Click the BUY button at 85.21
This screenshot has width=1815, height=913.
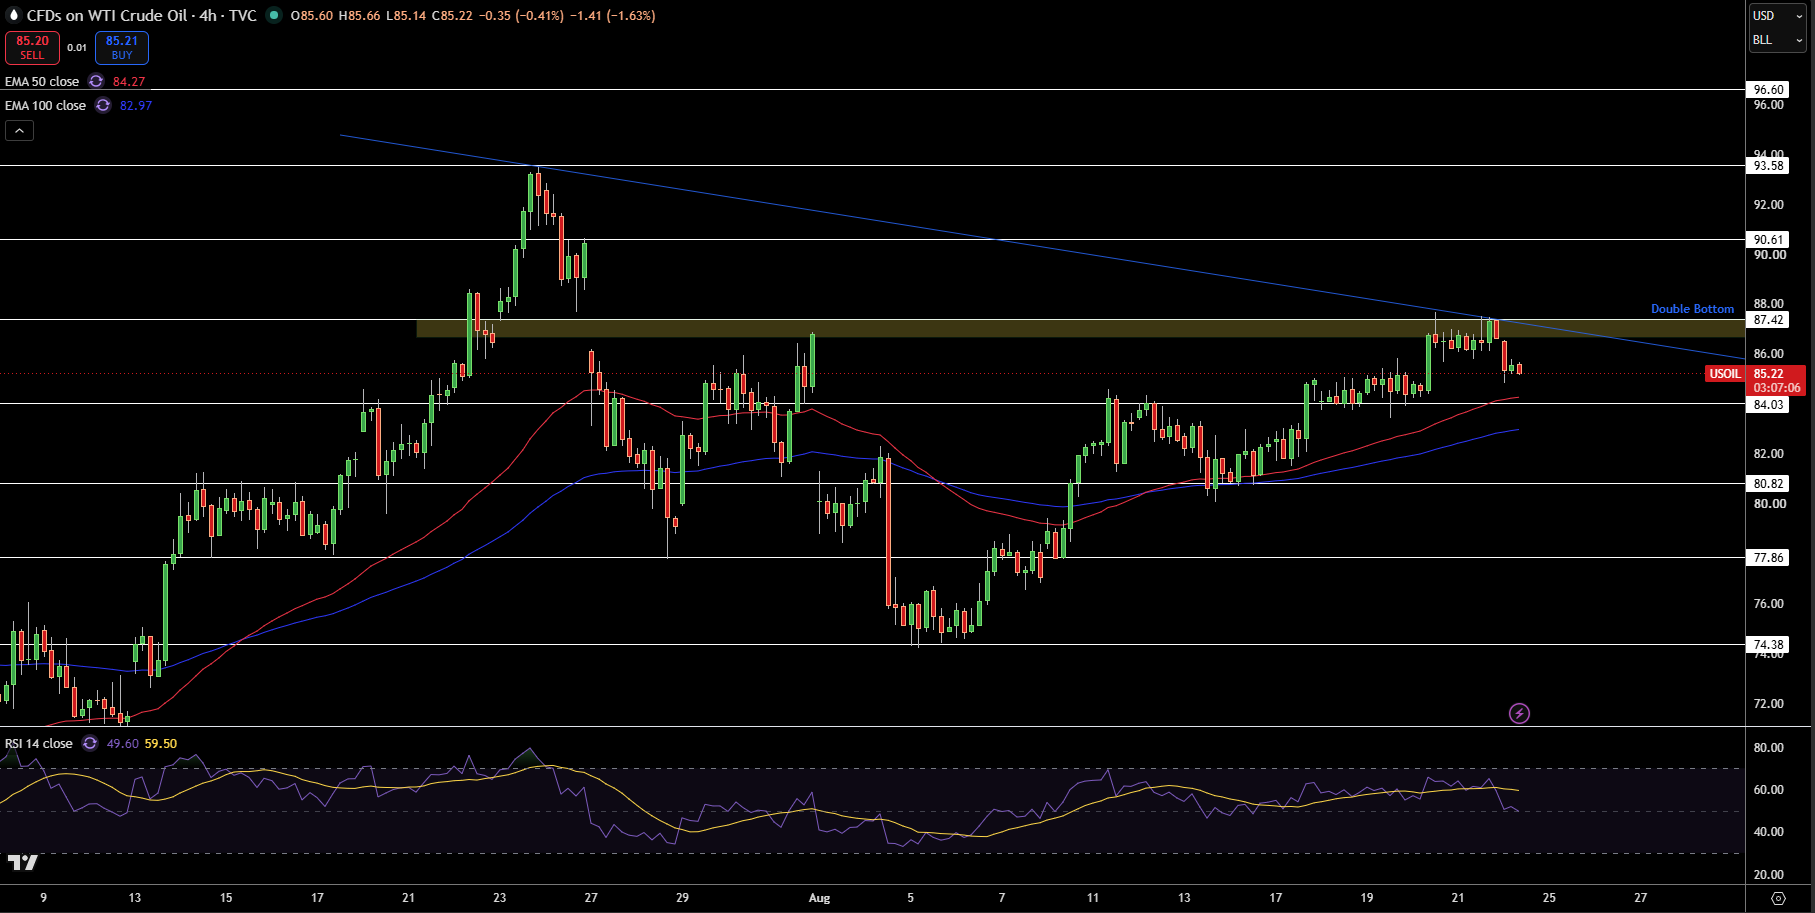click(122, 48)
